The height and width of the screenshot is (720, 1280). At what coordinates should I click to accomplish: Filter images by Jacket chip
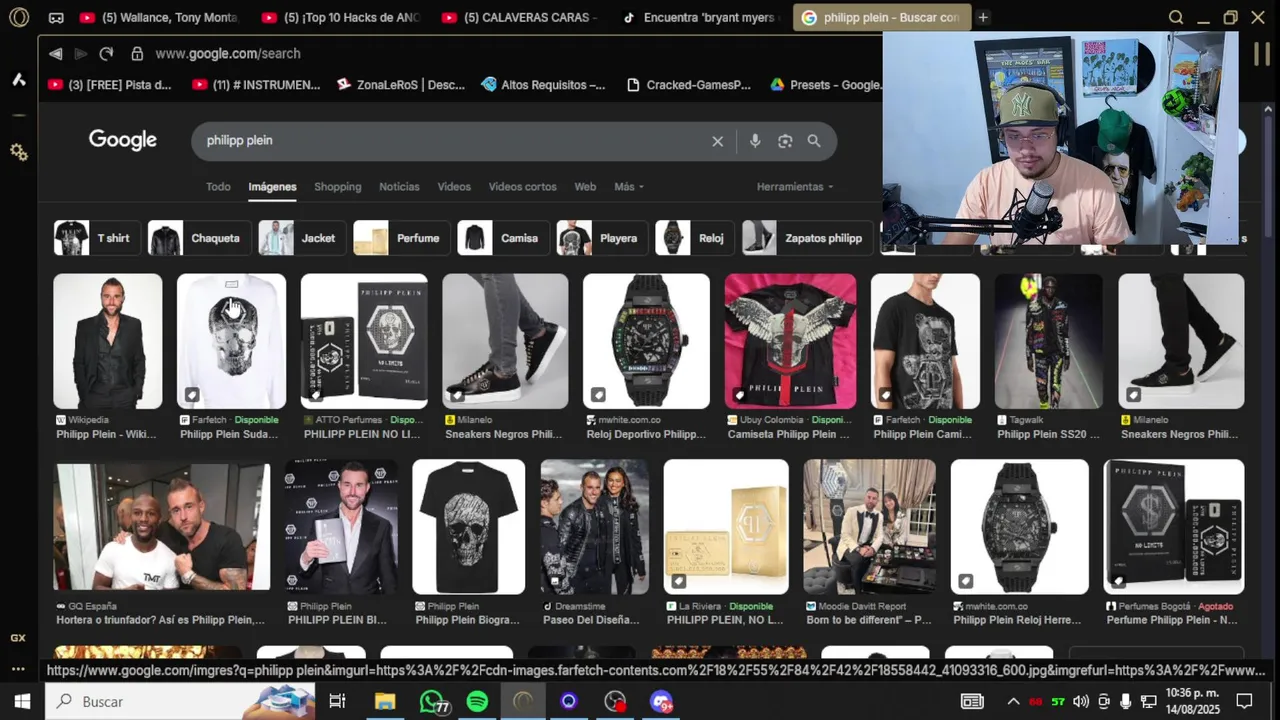point(301,238)
